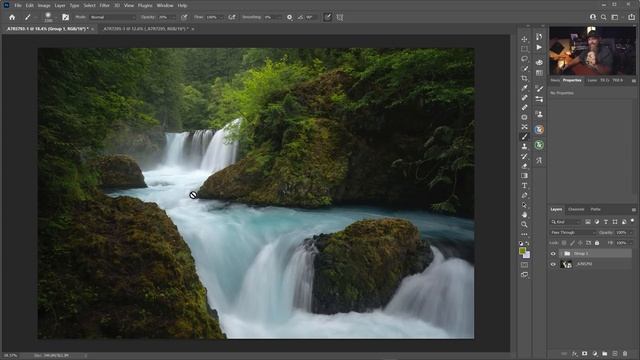Open the Window menu
This screenshot has height=360, width=640.
[165, 5]
